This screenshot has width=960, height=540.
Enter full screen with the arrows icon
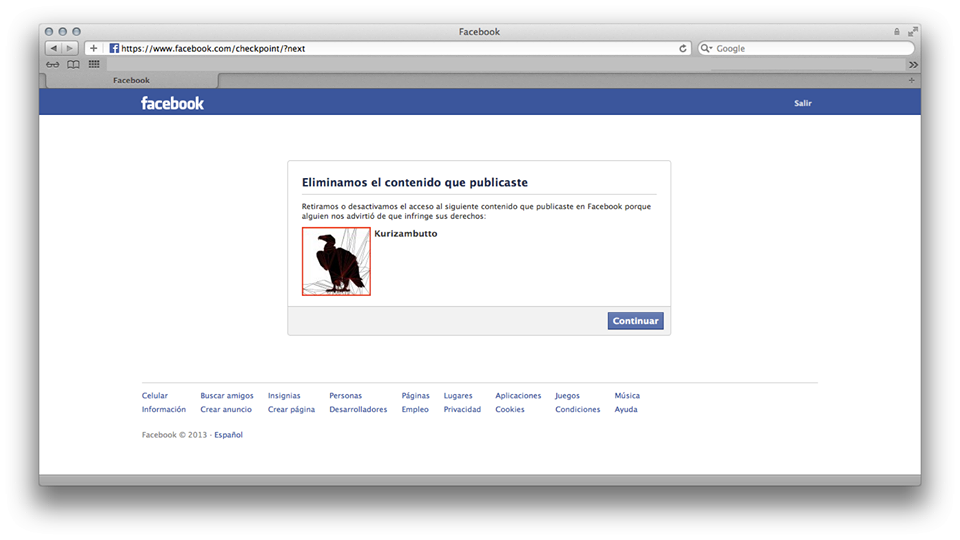912,32
